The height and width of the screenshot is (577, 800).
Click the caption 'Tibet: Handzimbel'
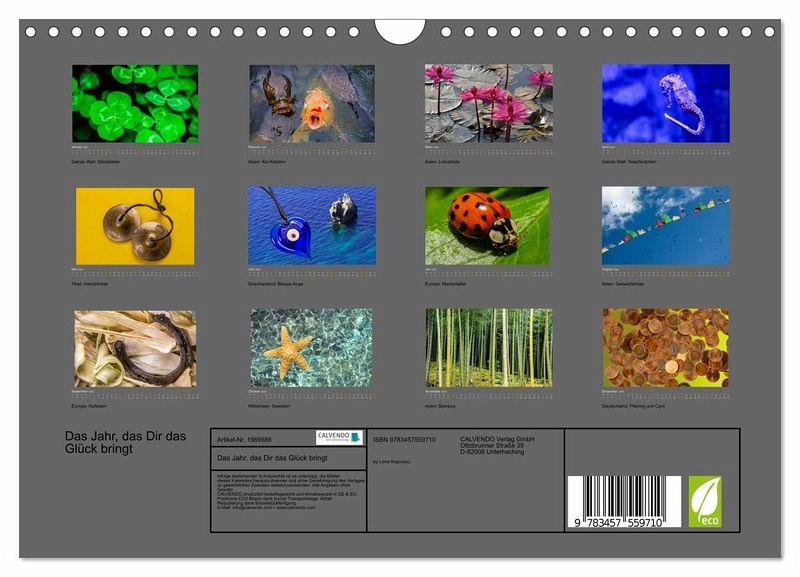tap(90, 284)
